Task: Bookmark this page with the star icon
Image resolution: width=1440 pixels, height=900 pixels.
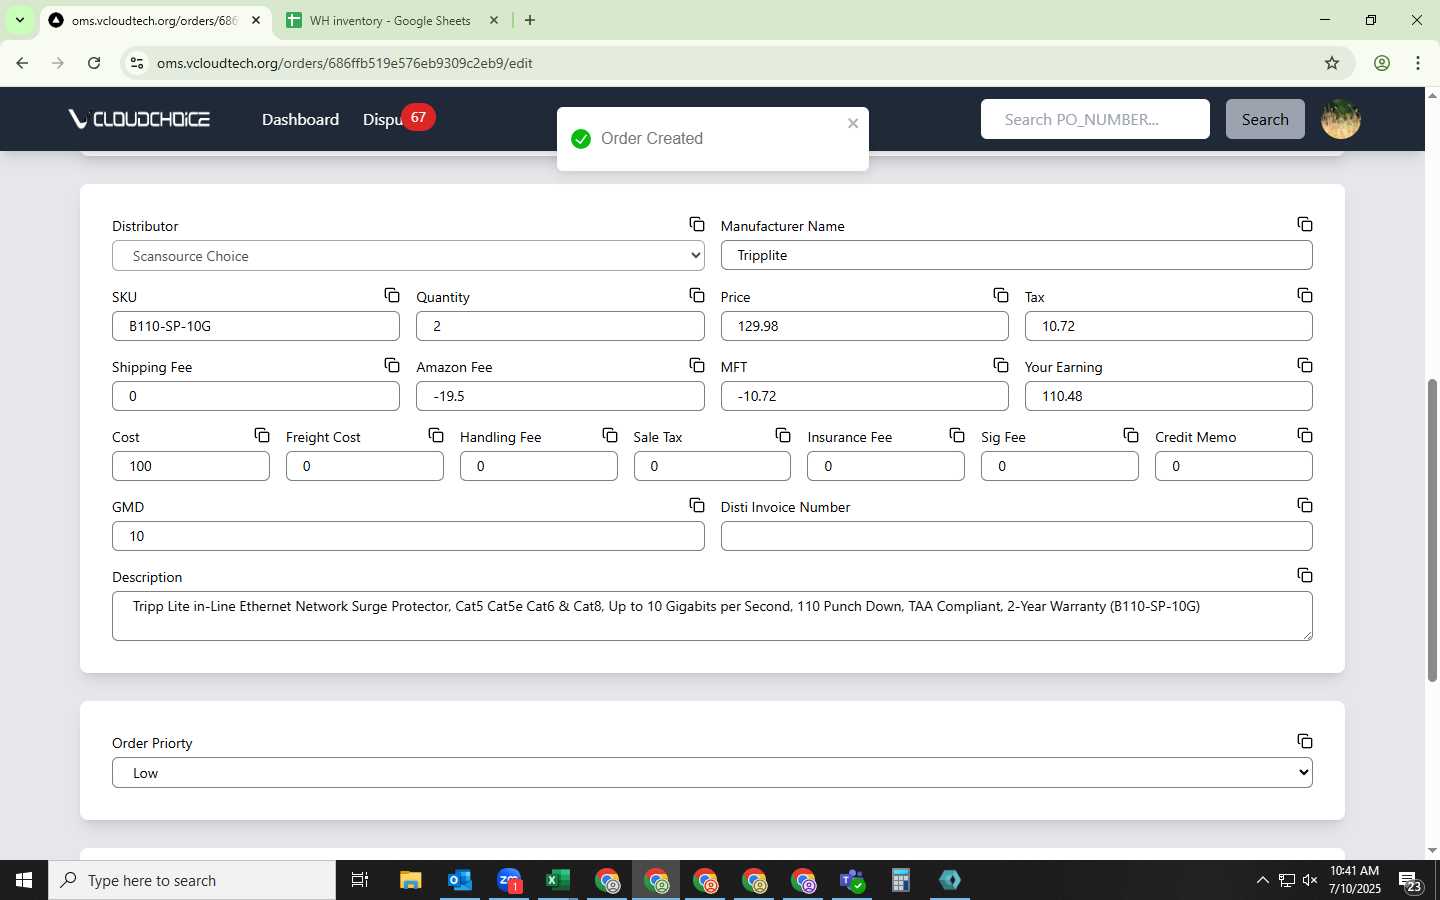Action: coord(1332,63)
